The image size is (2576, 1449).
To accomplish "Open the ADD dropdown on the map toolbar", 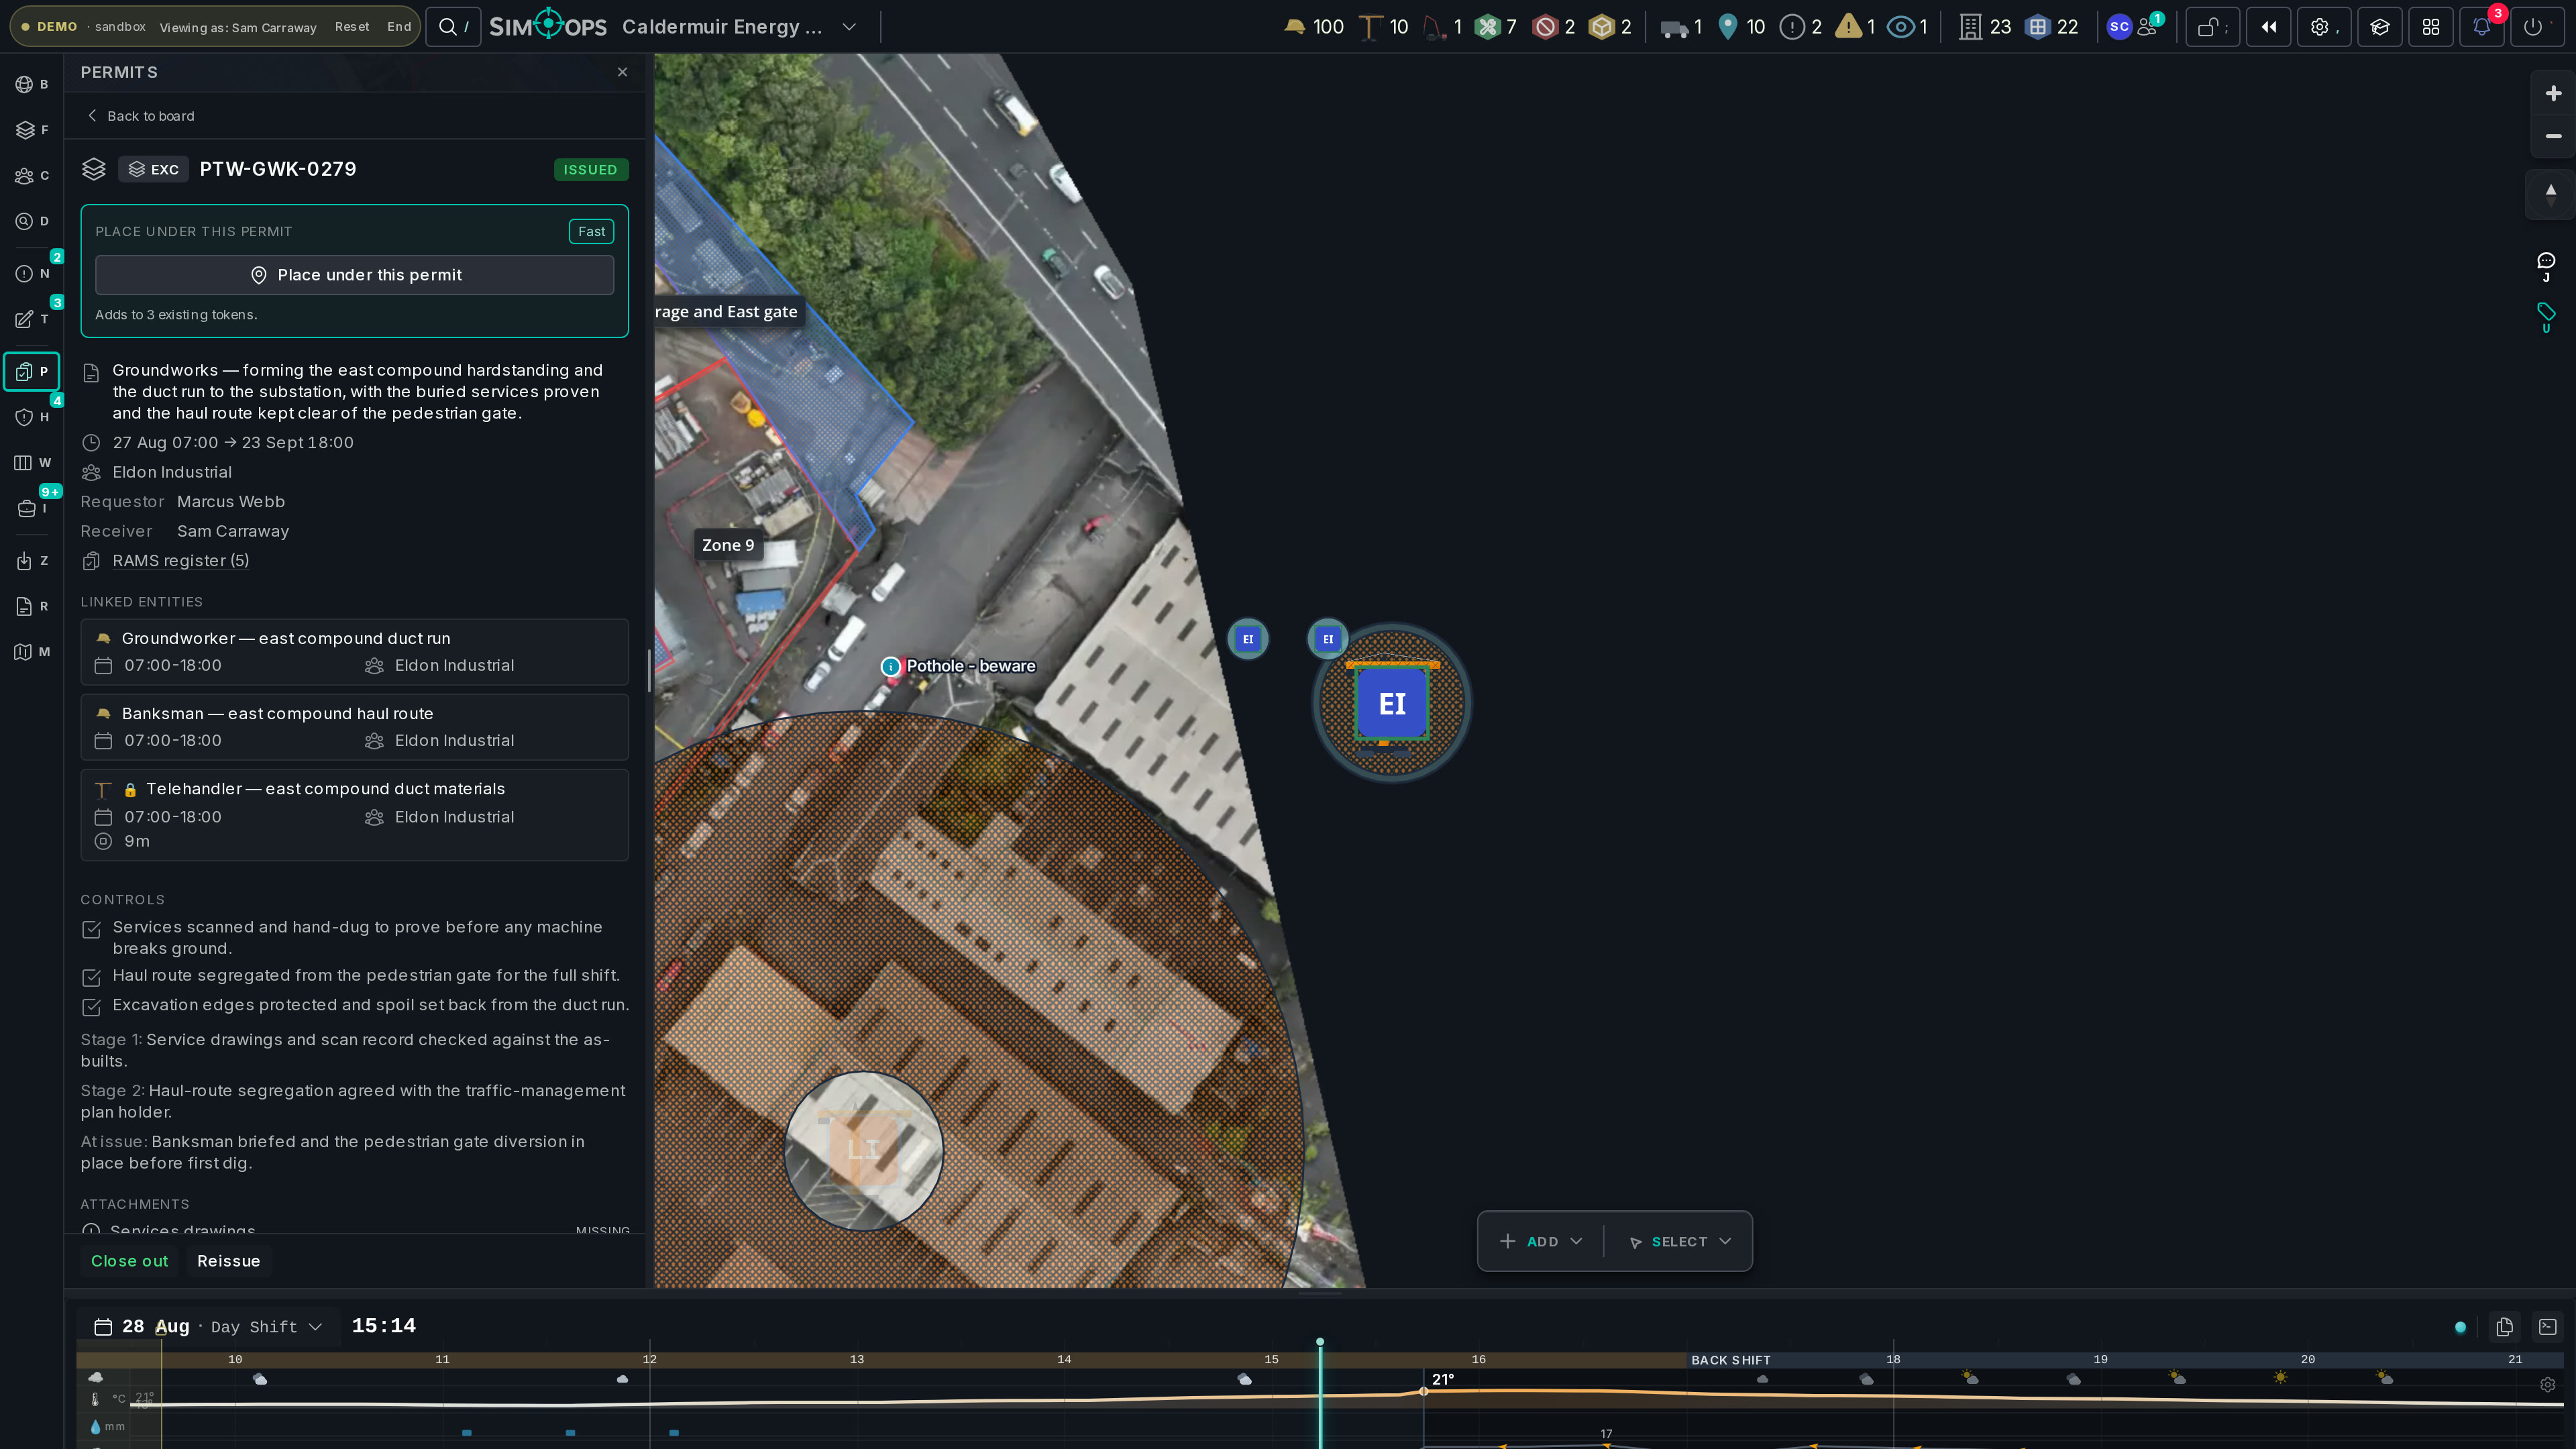I will tap(1541, 1241).
